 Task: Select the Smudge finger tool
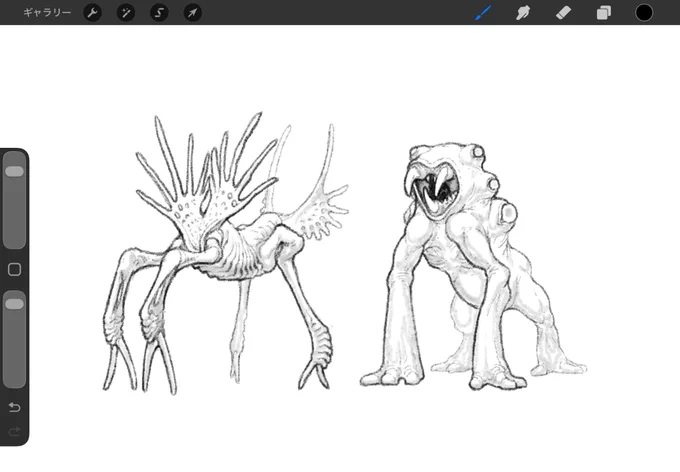(523, 13)
